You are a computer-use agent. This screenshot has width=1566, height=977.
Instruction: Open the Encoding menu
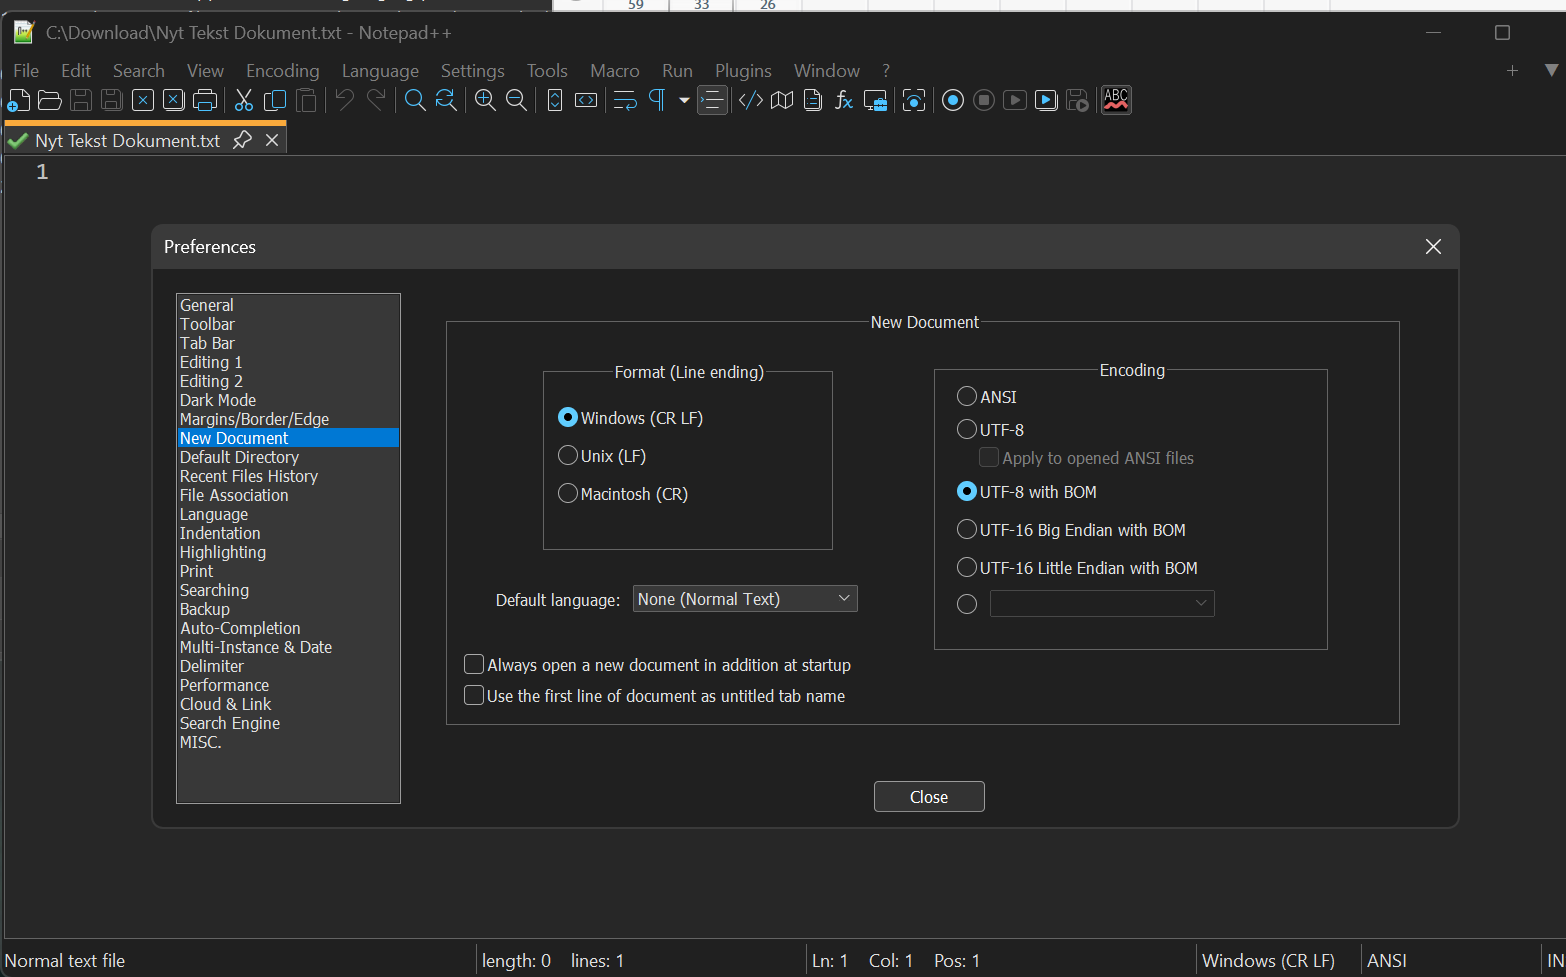click(282, 71)
